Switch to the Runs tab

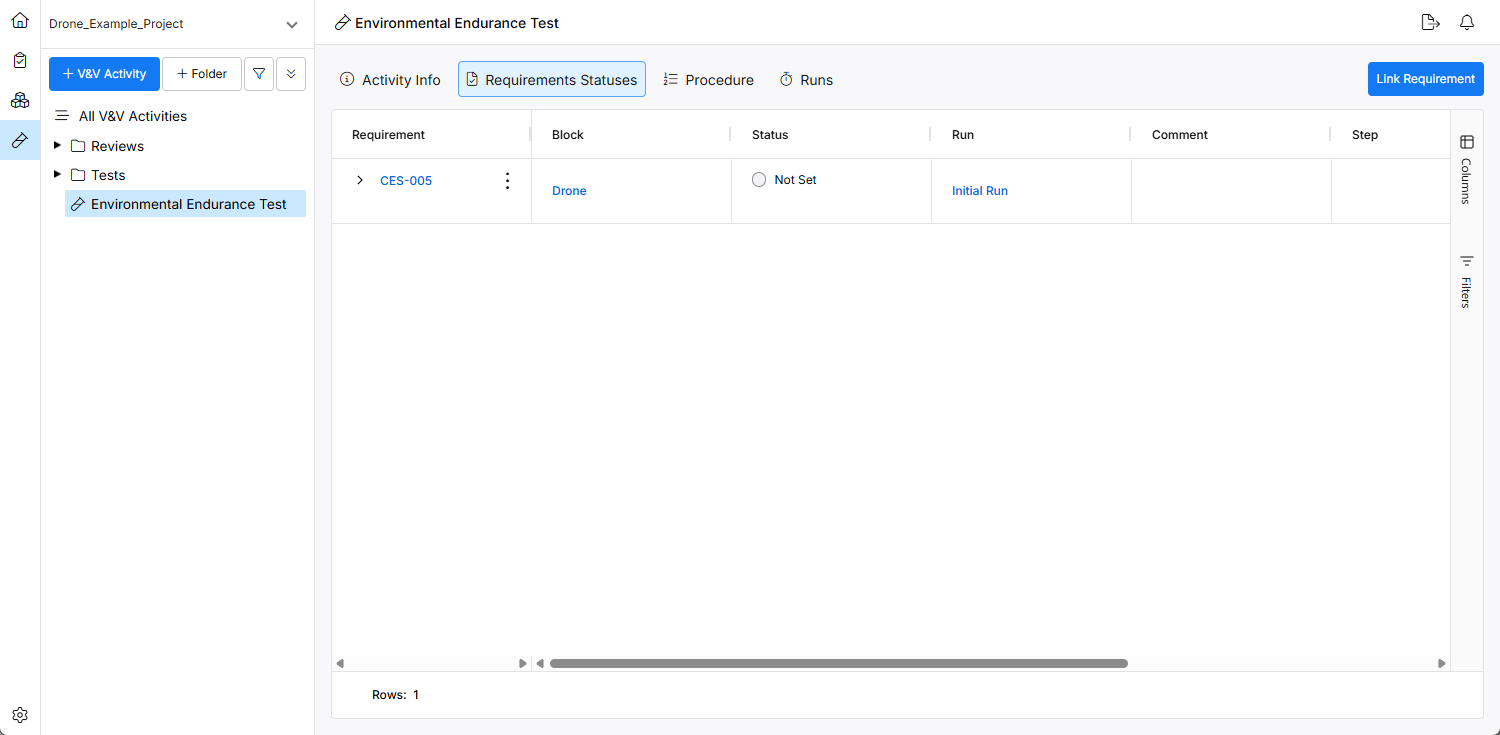coord(806,80)
